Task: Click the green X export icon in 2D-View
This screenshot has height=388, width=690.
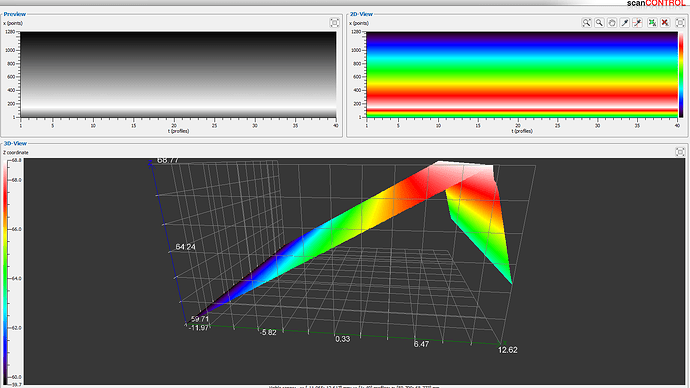Action: [x=652, y=23]
